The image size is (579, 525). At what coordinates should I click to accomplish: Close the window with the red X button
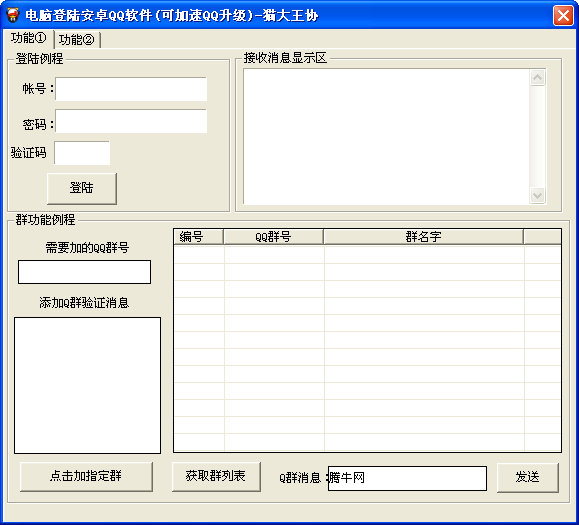[x=563, y=16]
